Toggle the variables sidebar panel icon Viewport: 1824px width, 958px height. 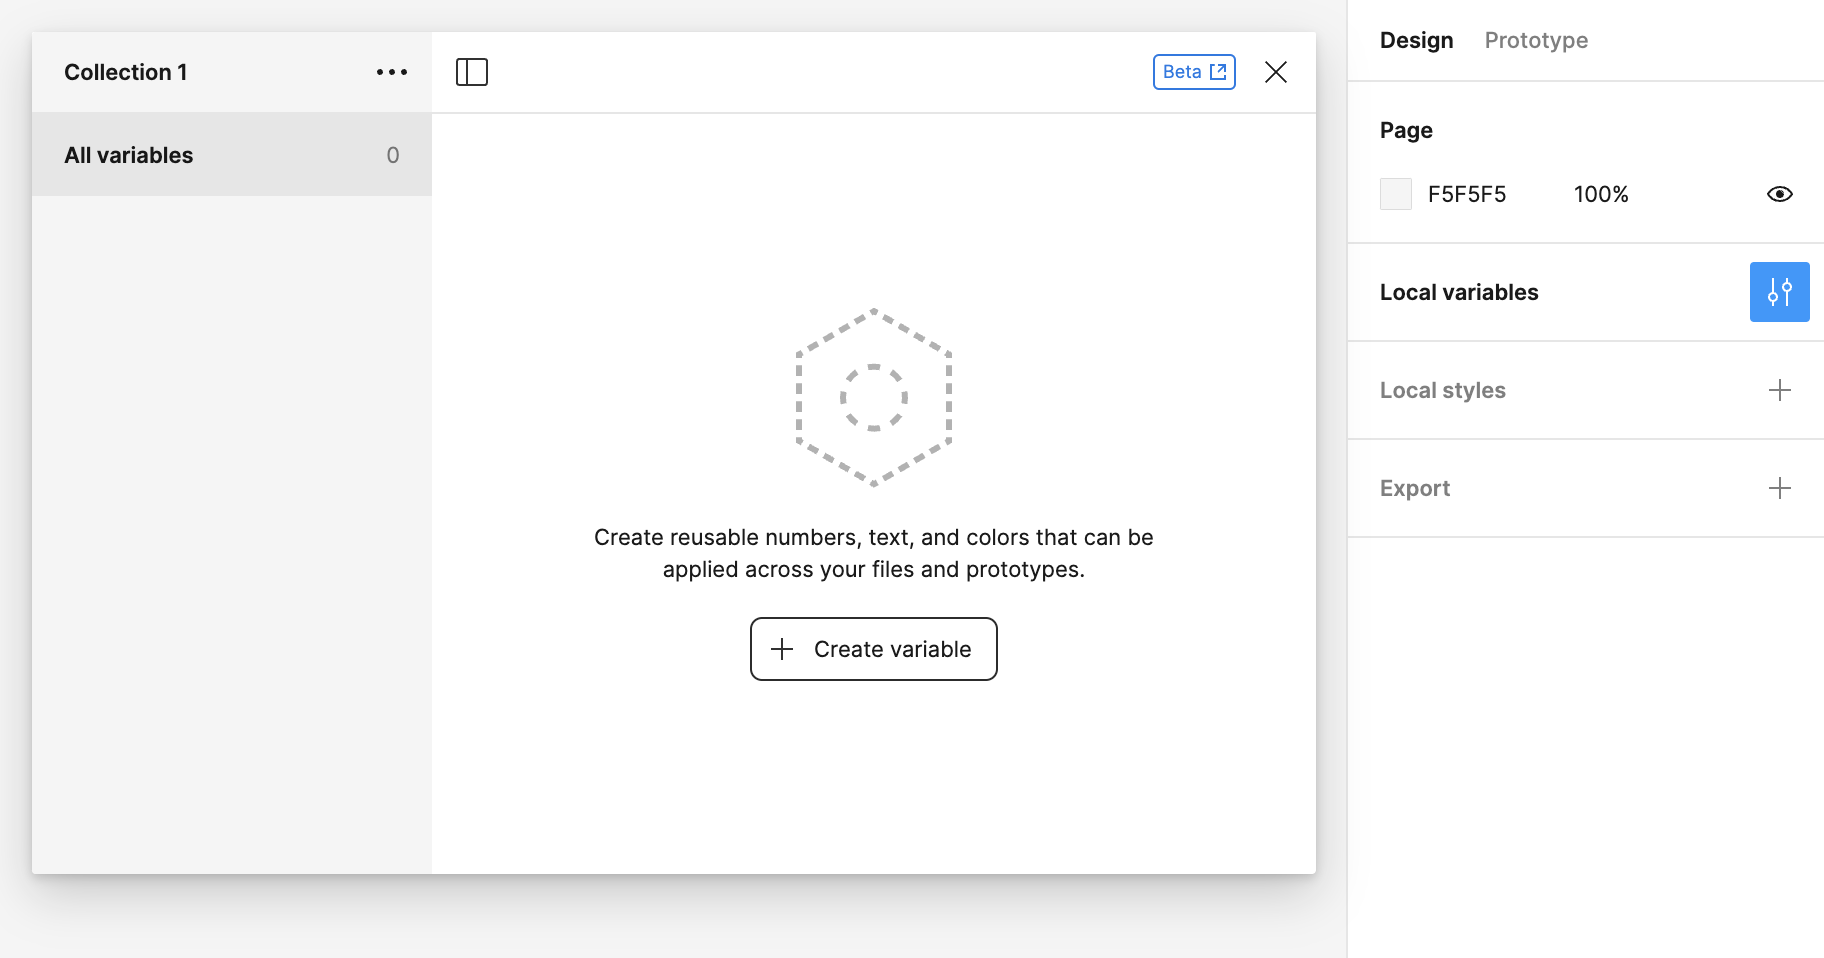click(x=473, y=71)
